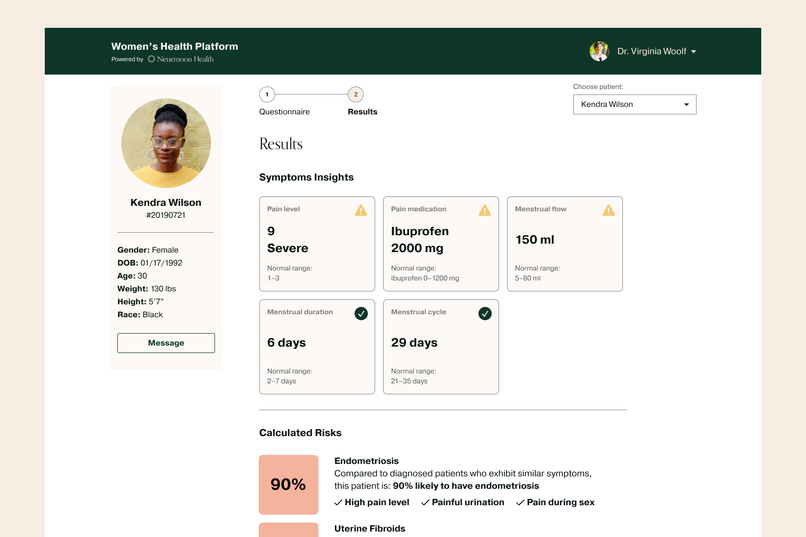Screen dimensions: 806x537
Task: Click the Race: Black entry
Action: pyautogui.click(x=140, y=314)
